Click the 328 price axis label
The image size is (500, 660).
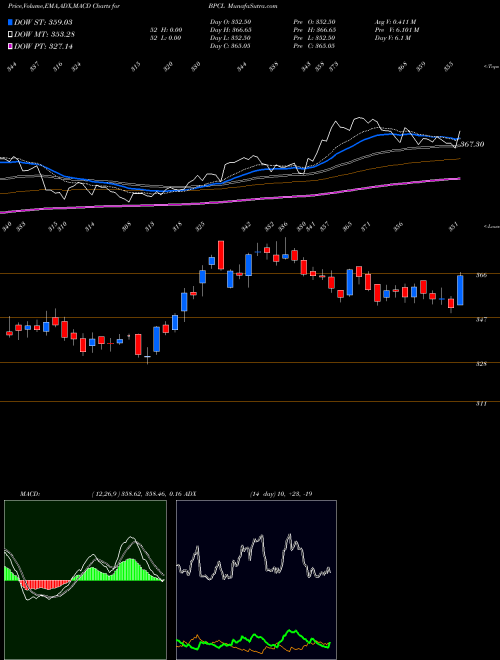pos(482,364)
